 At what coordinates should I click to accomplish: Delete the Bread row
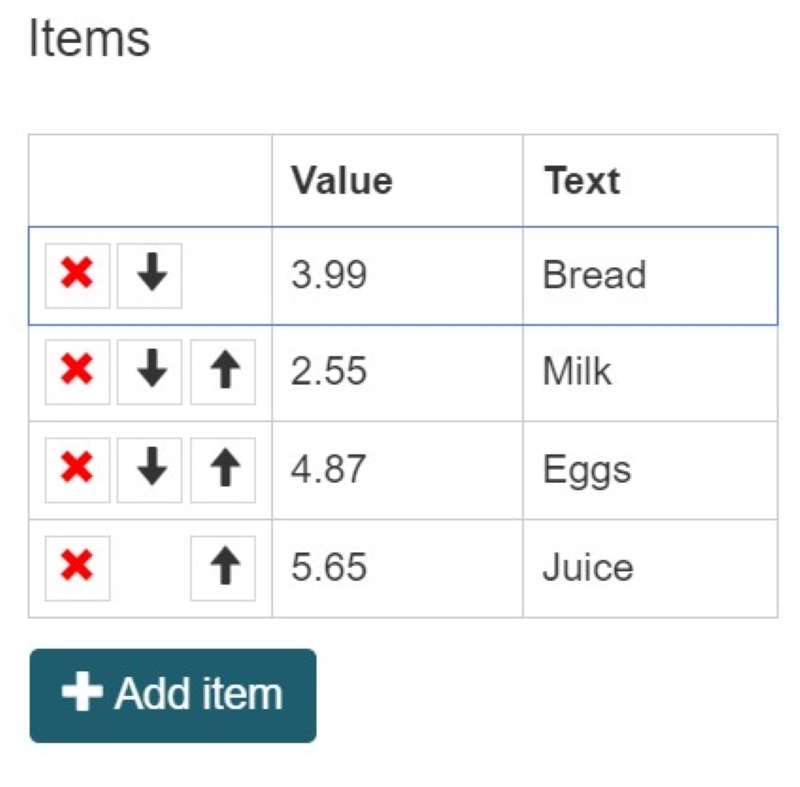pos(78,275)
